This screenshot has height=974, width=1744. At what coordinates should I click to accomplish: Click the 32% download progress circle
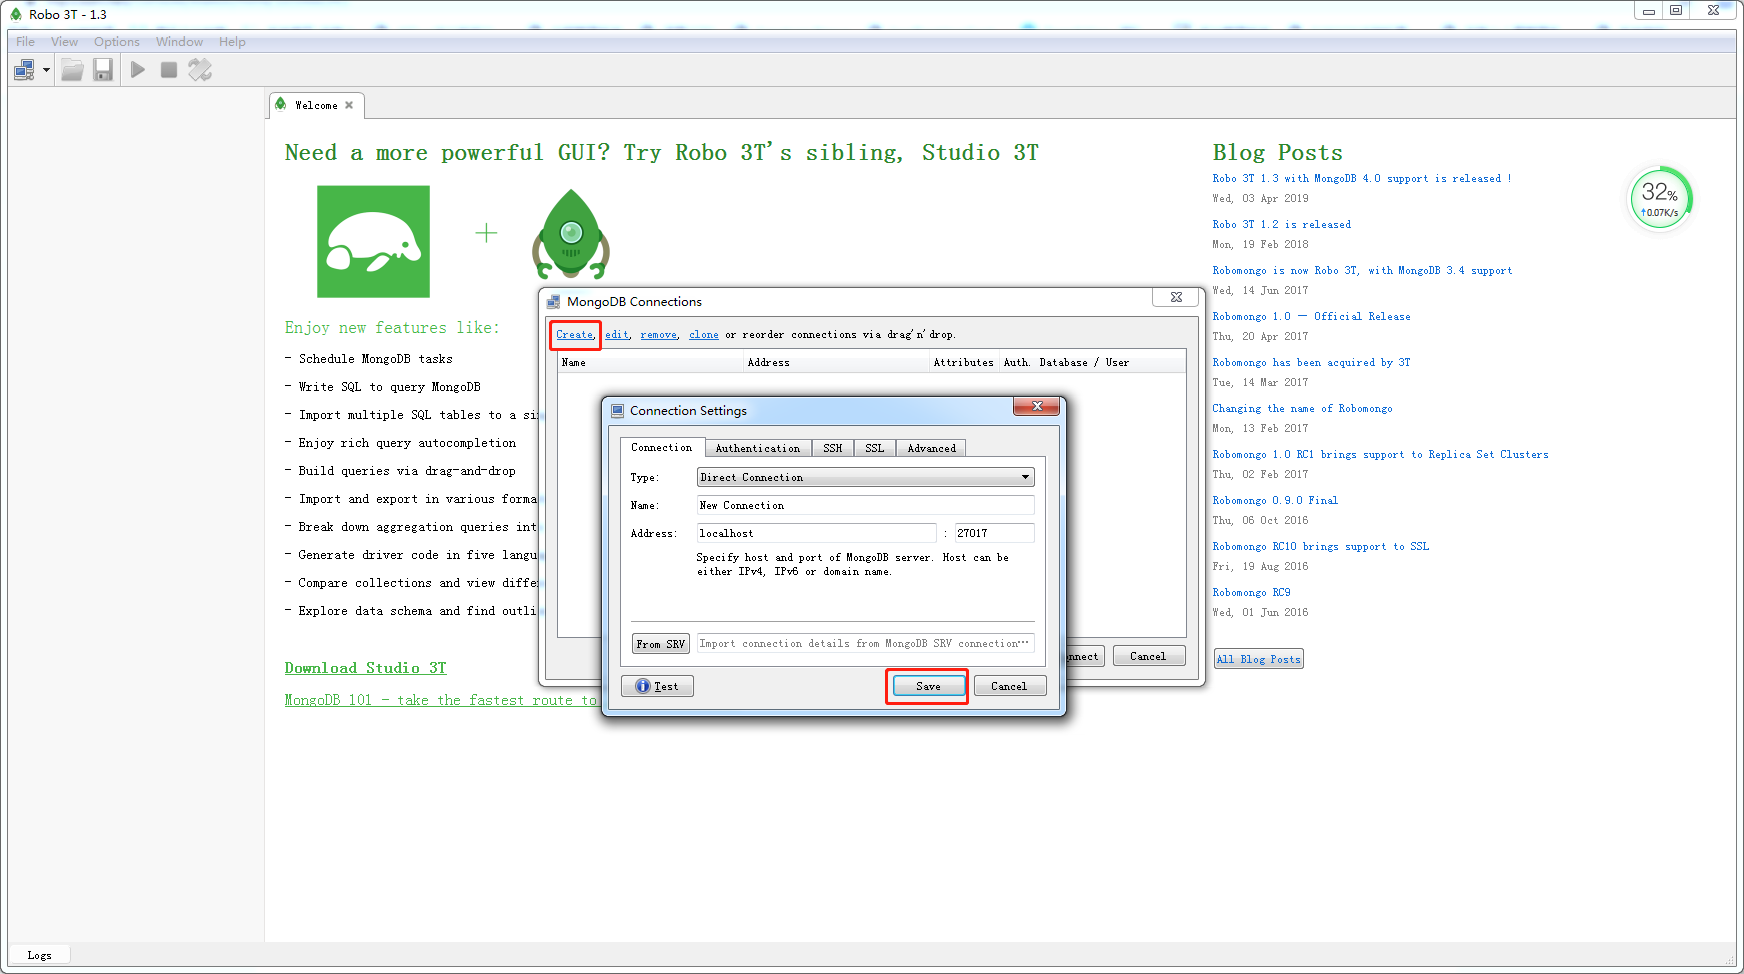[1659, 197]
